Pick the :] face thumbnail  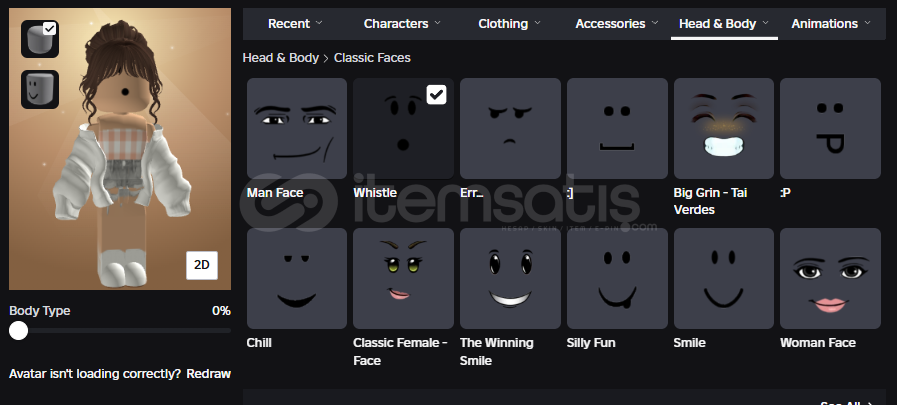(617, 128)
